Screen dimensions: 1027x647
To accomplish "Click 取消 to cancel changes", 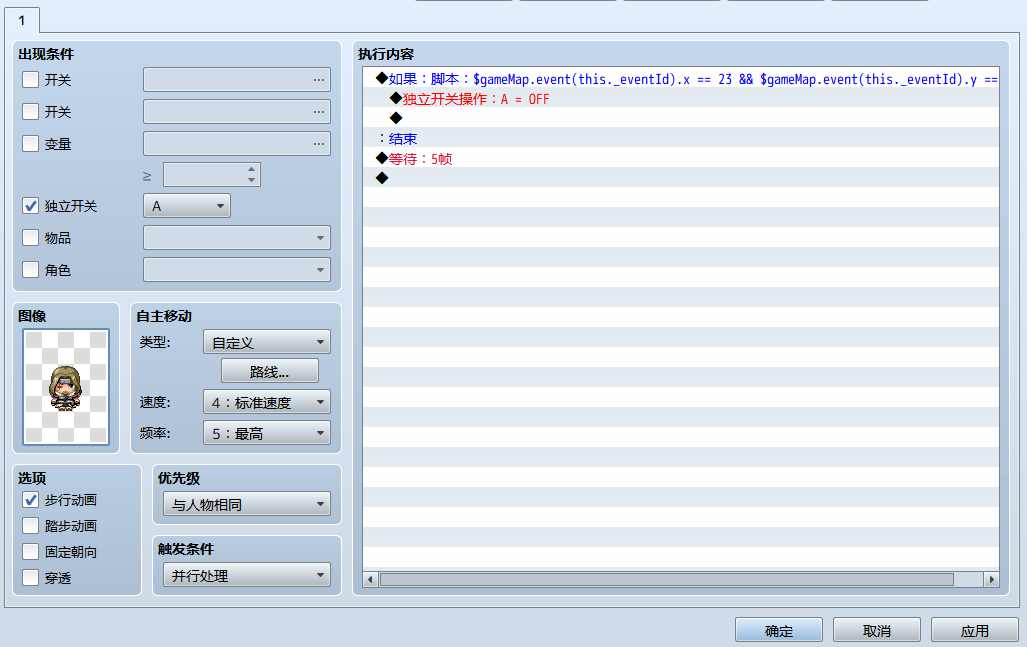I will [x=877, y=630].
